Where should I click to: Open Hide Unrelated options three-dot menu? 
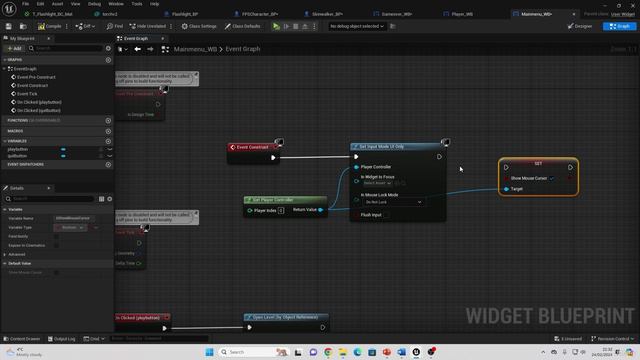pos(171,26)
